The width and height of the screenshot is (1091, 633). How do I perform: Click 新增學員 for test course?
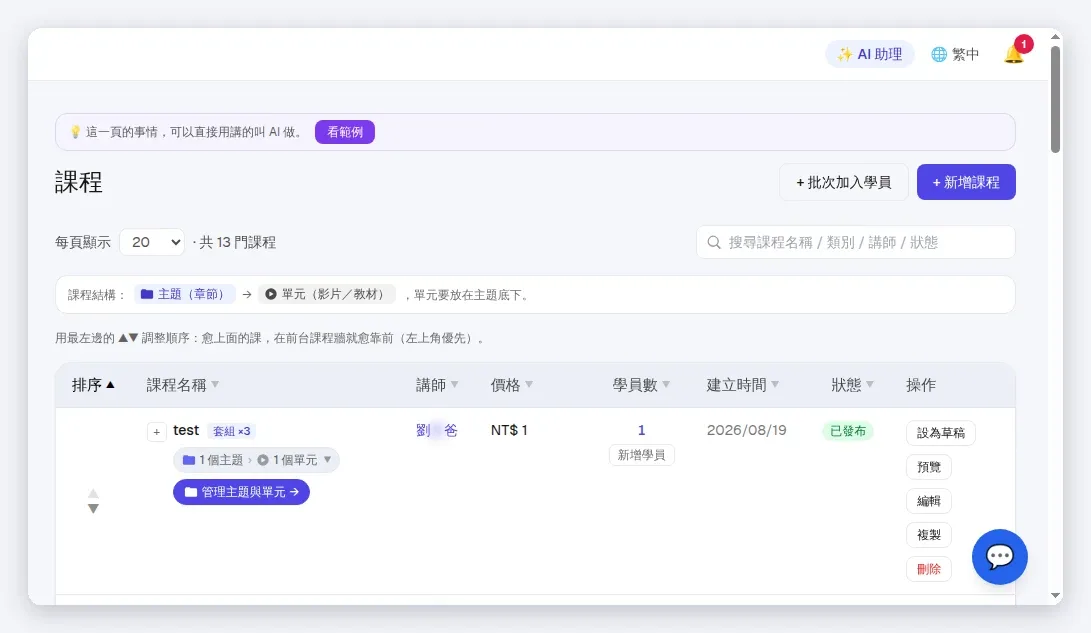tap(642, 455)
